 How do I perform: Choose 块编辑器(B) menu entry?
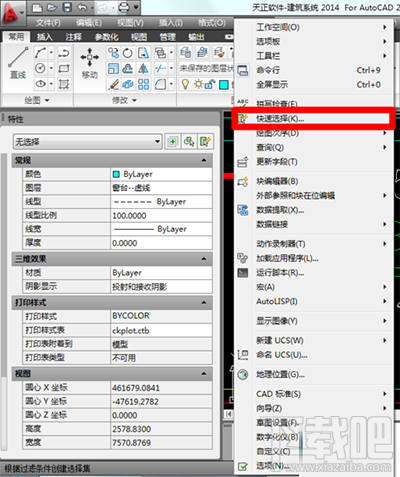click(x=313, y=181)
